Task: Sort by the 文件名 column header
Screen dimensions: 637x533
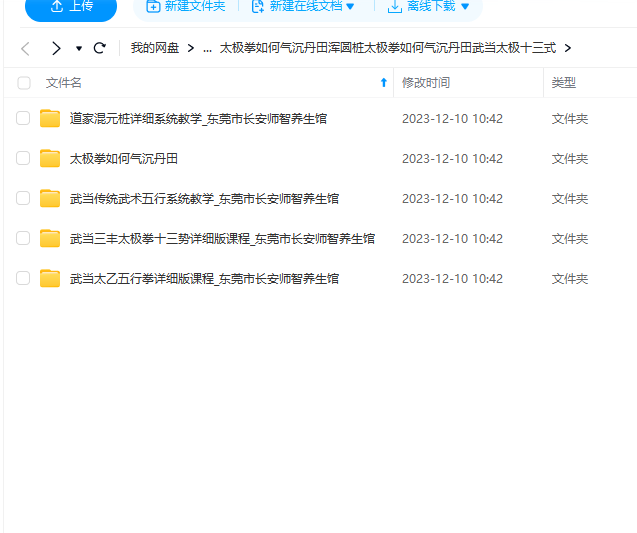Action: tap(64, 83)
